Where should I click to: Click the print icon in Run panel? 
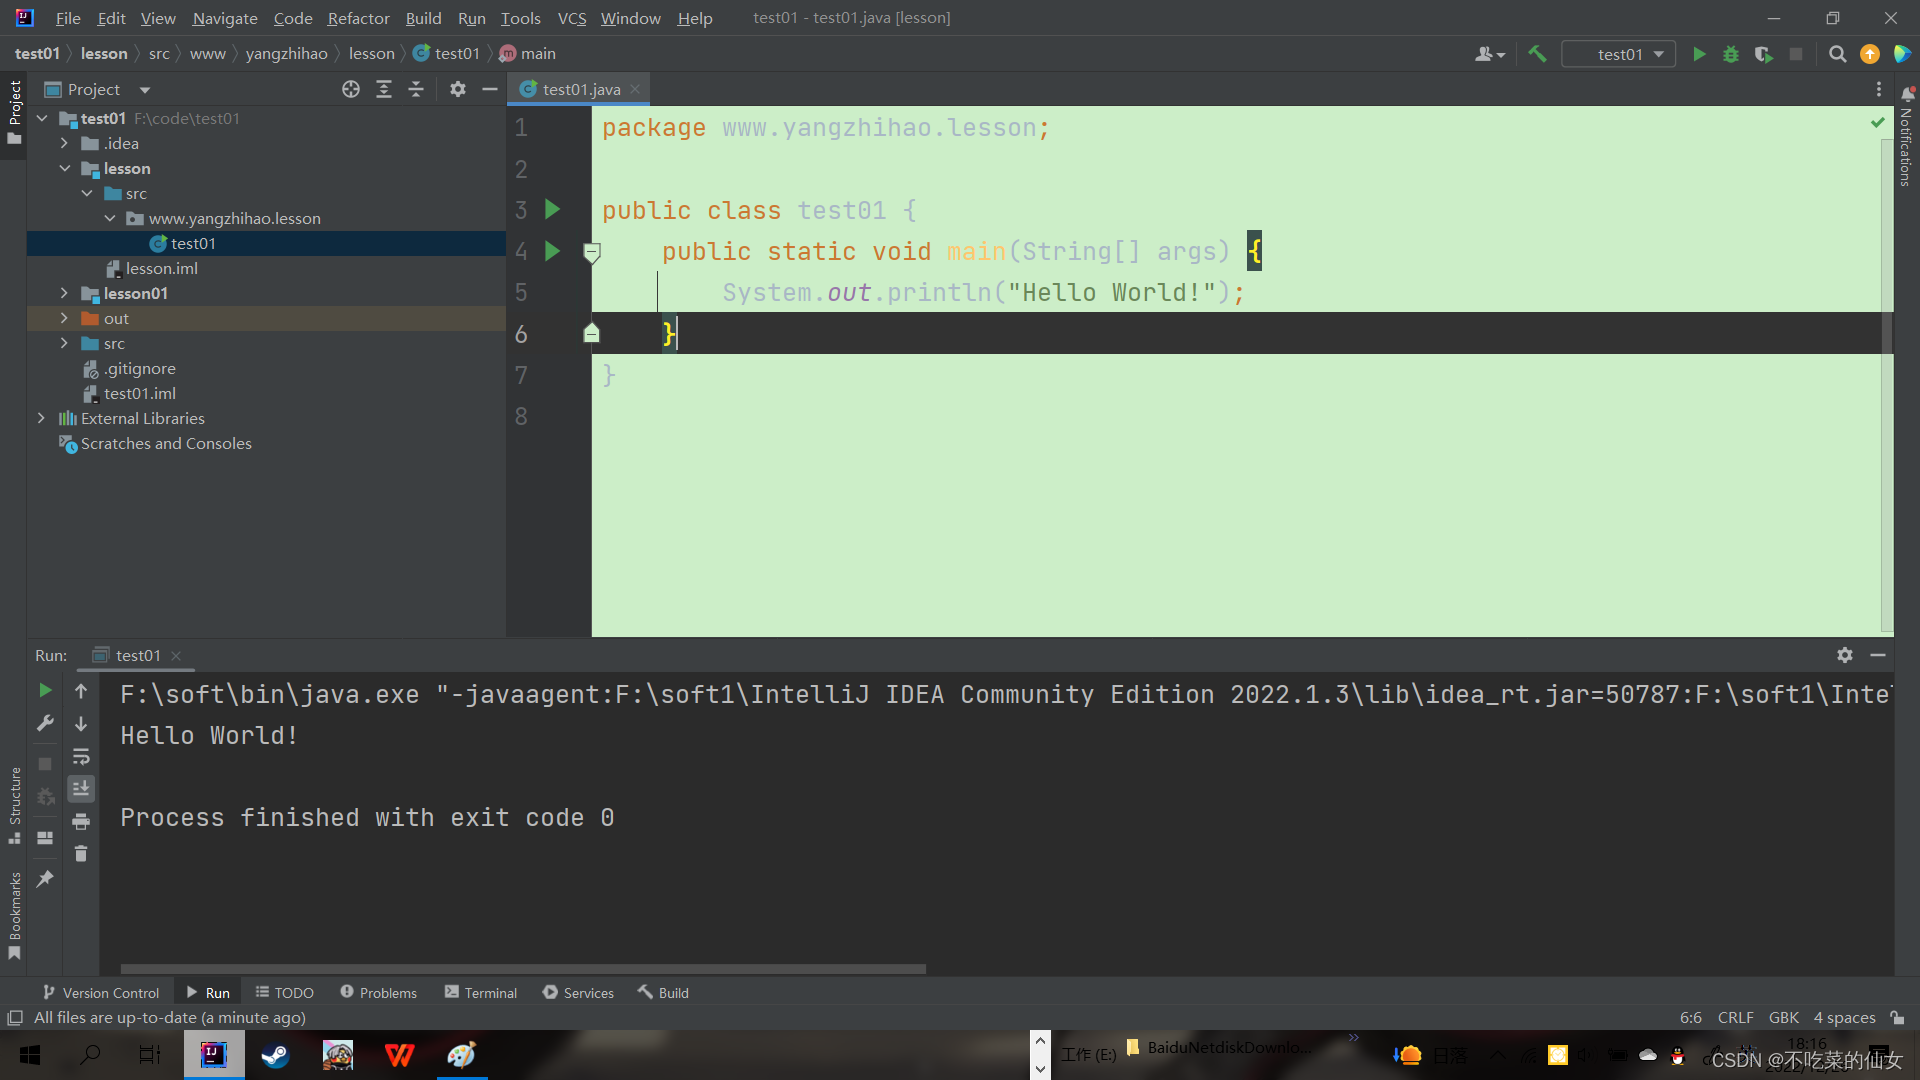pos(81,822)
